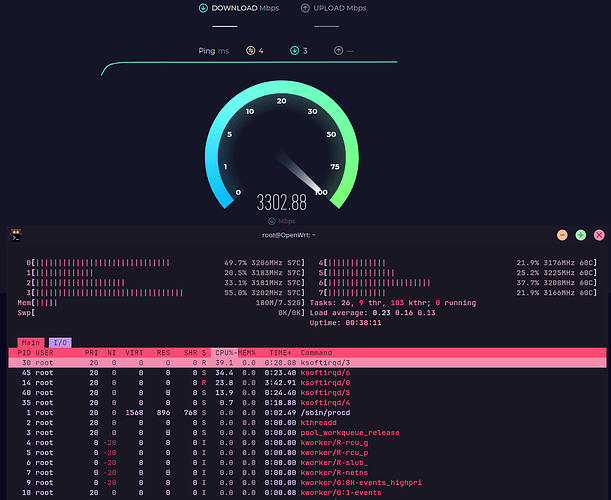Select the ksoftirqd/4 process row
Image resolution: width=611 pixels, height=500 pixels.
tap(307, 403)
